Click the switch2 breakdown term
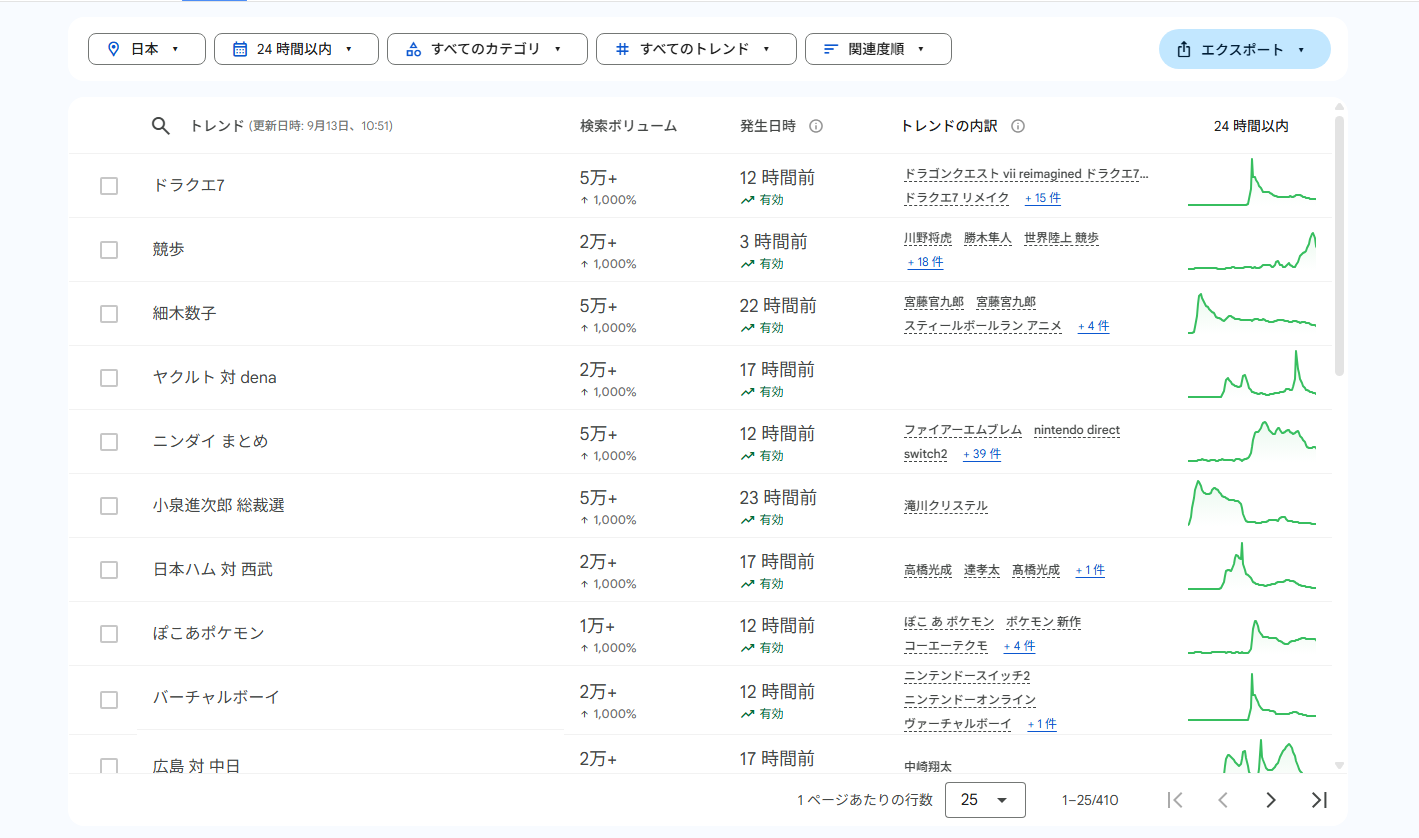1419x838 pixels. [x=926, y=454]
